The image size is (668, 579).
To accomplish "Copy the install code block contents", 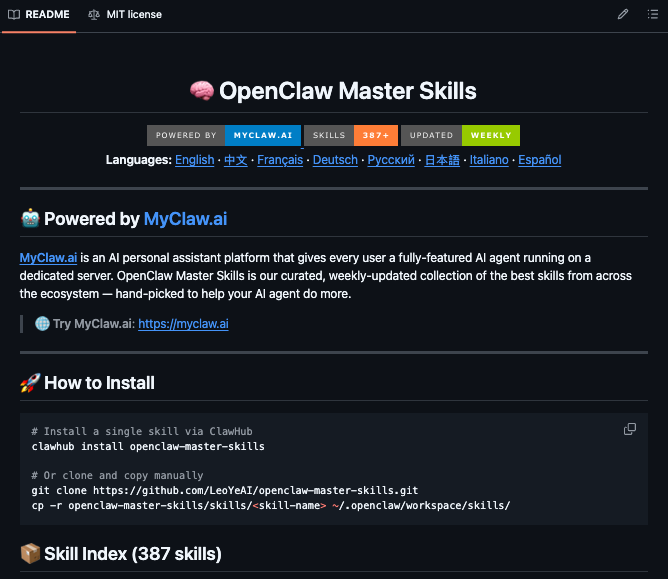I will [630, 429].
